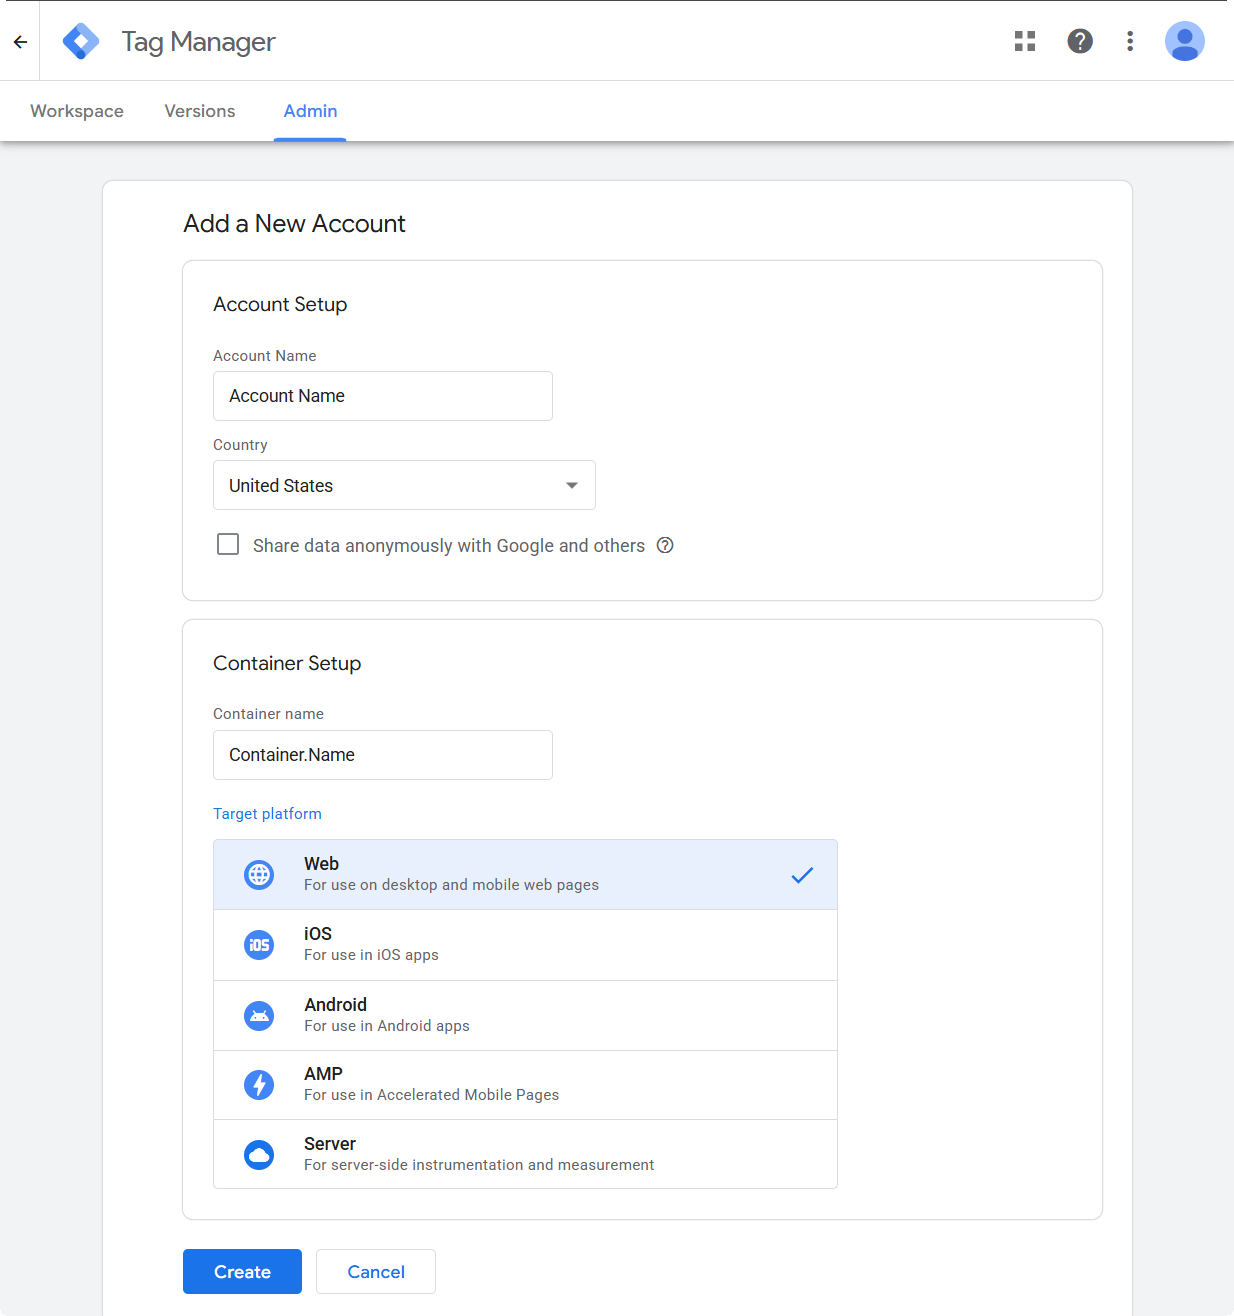
Task: Select Web as target platform
Action: coord(525,875)
